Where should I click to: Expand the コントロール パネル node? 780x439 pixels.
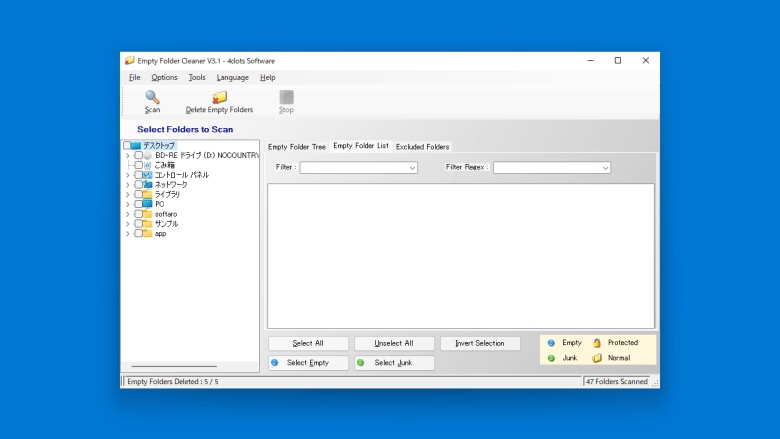pyautogui.click(x=128, y=175)
